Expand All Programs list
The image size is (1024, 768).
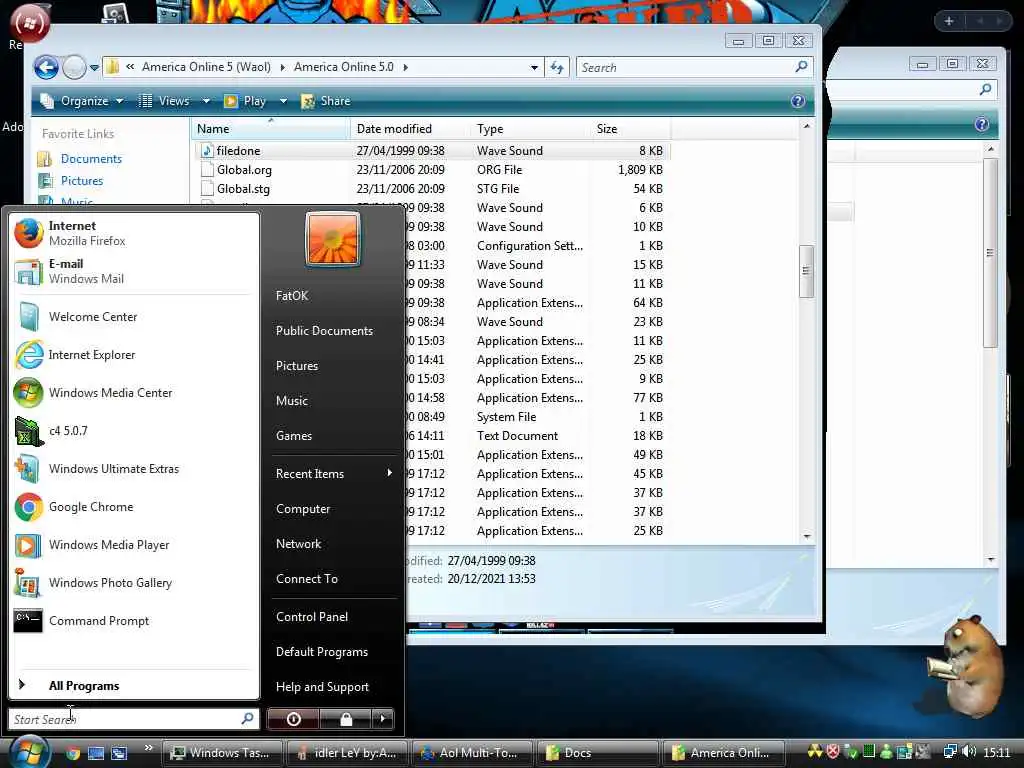(x=134, y=685)
